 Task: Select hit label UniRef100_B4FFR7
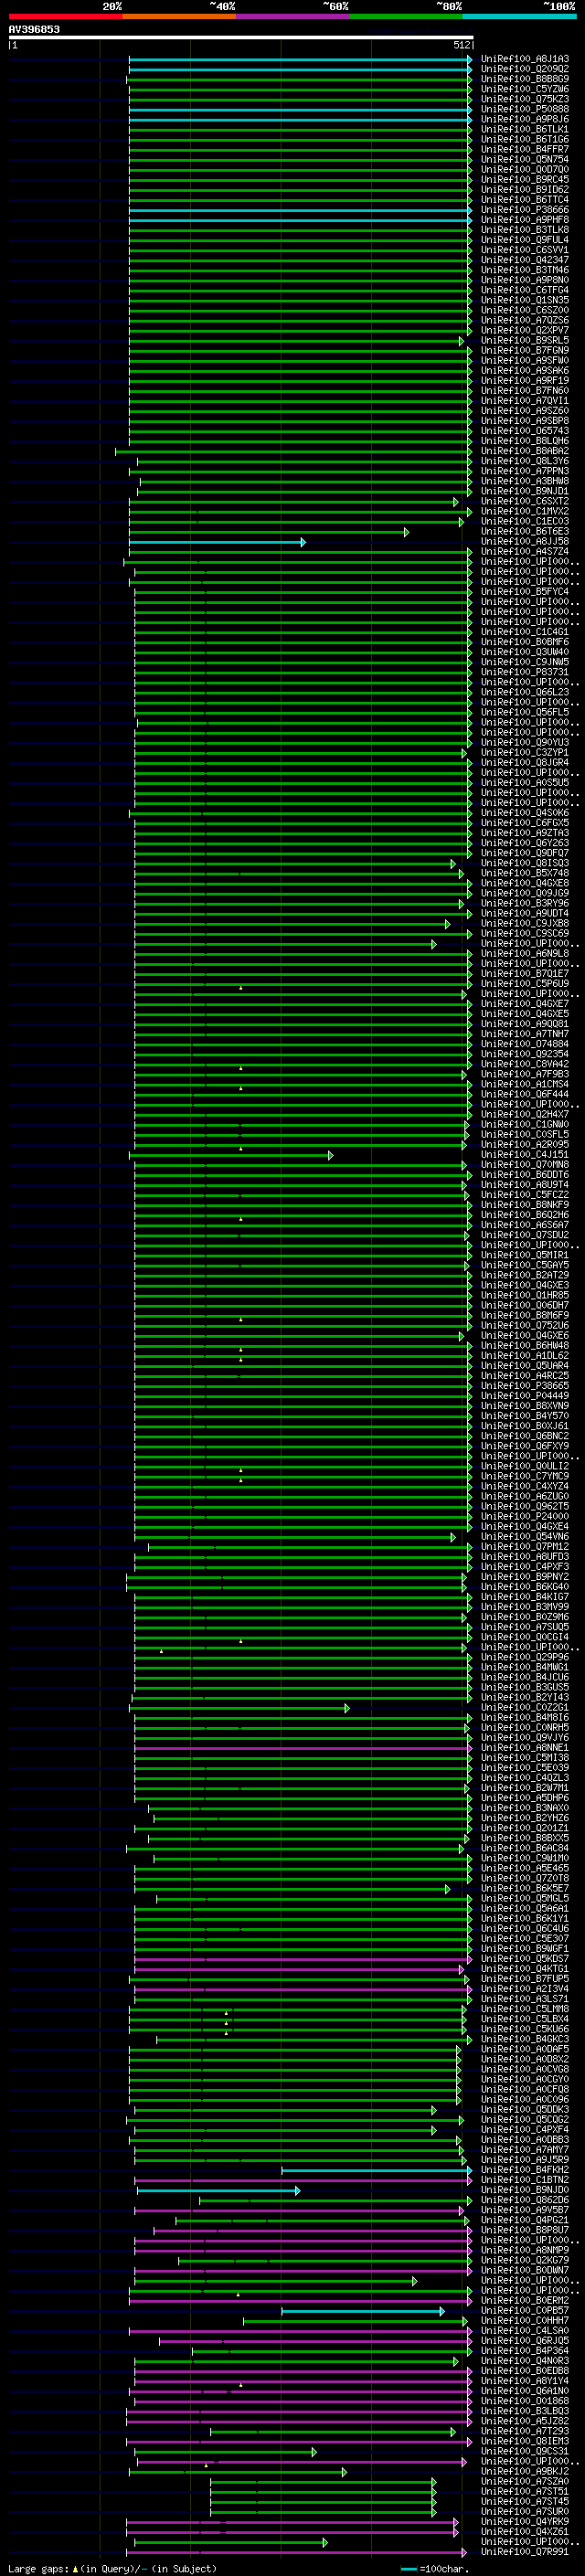525,149
